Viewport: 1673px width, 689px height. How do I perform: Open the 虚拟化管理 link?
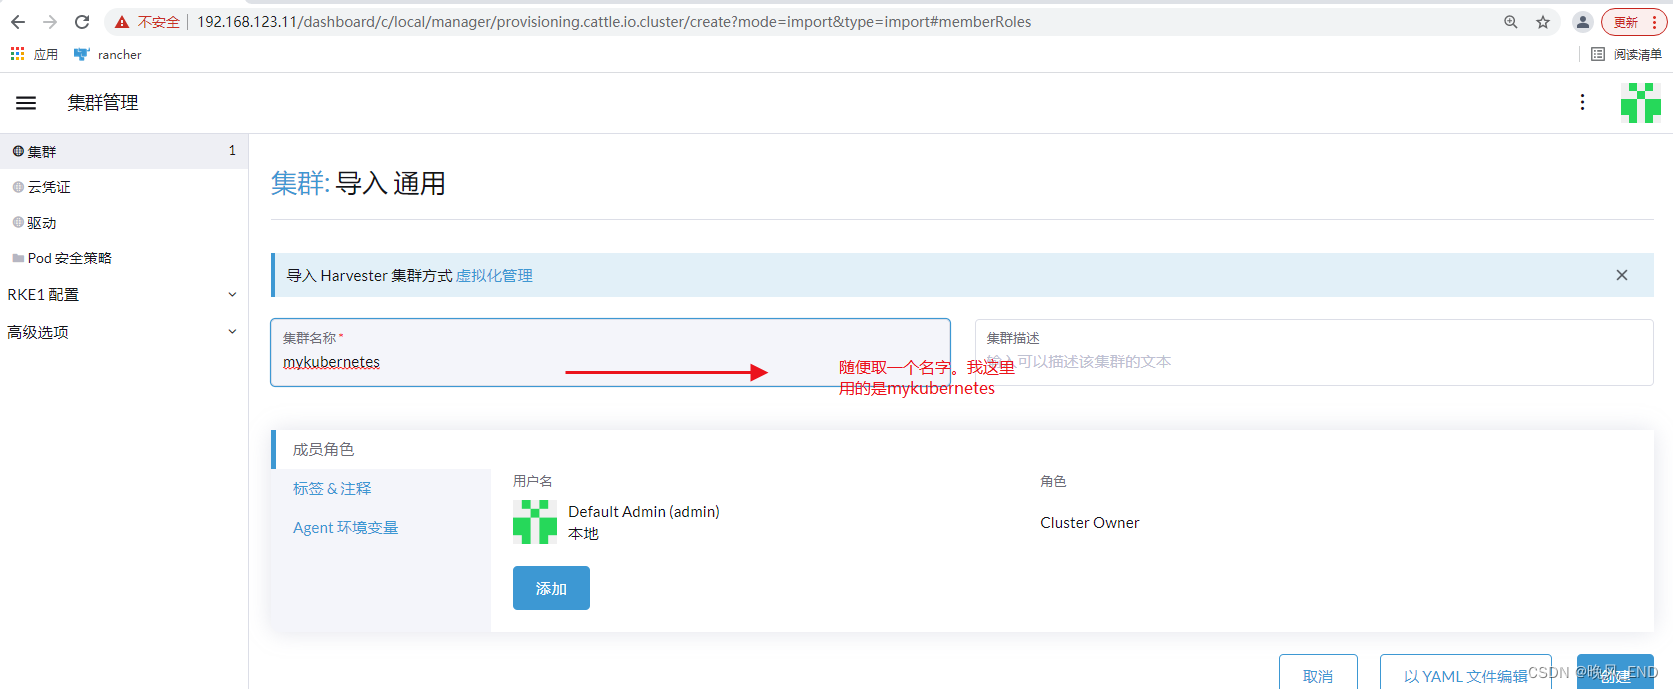point(494,275)
